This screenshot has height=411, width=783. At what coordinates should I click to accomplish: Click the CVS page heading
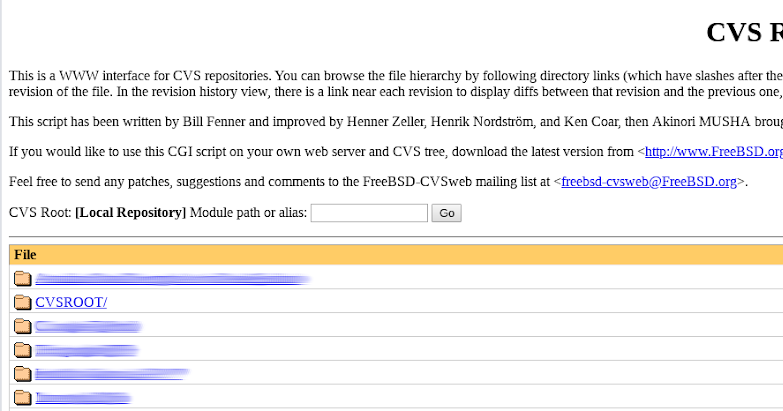[745, 32]
